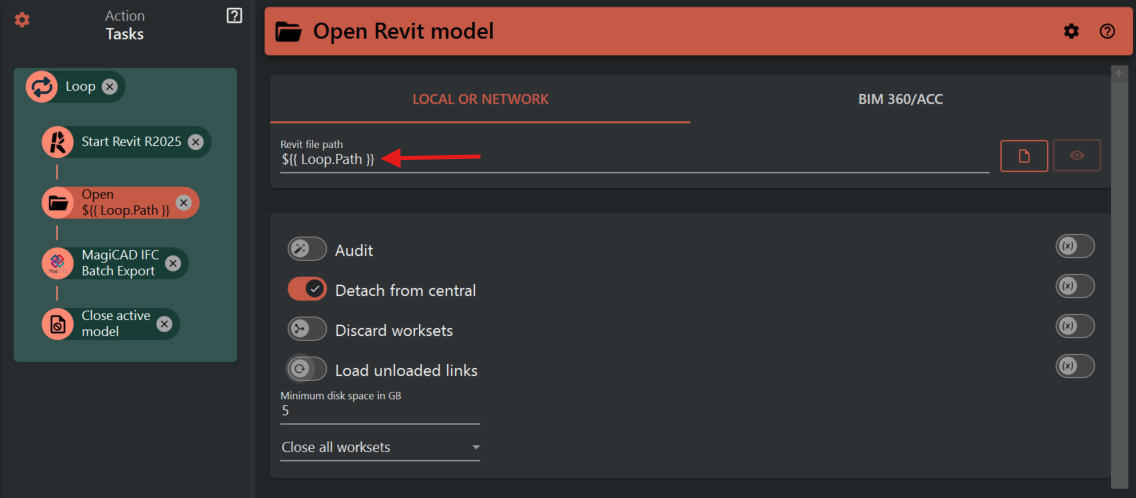Remove the Loop task
This screenshot has width=1136, height=498.
click(x=109, y=87)
